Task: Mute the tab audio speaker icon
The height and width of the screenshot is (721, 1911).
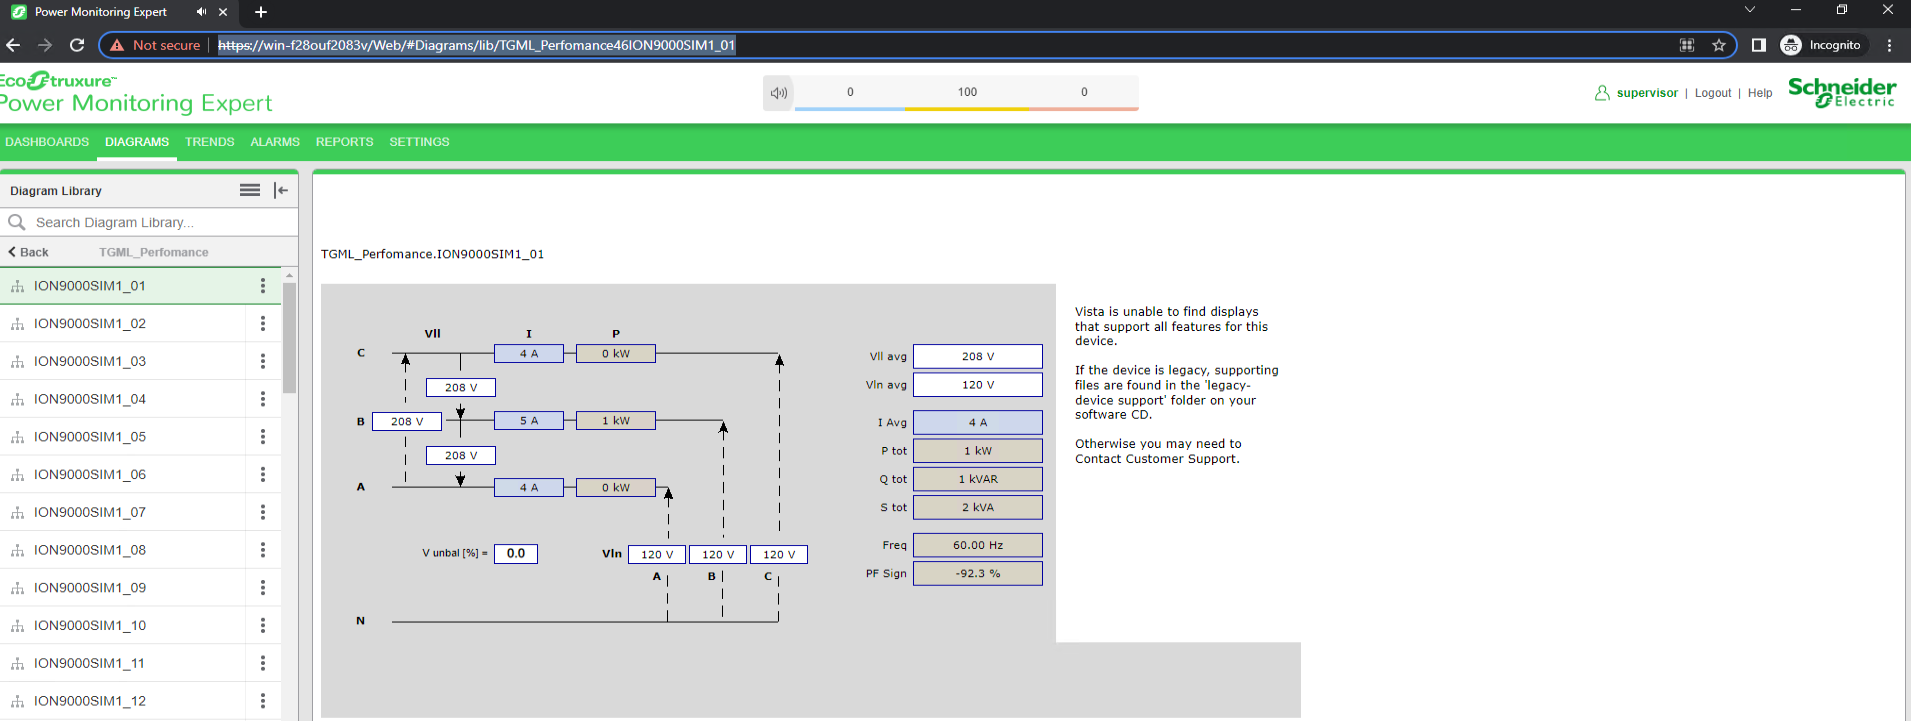Action: pyautogui.click(x=201, y=12)
